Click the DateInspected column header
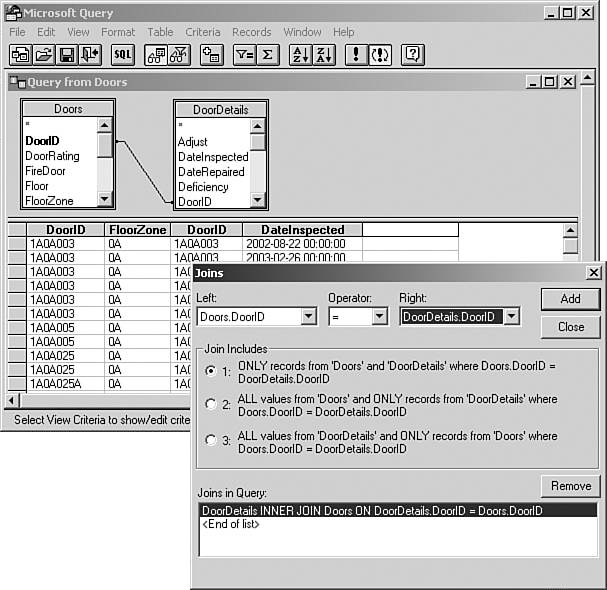 (302, 230)
